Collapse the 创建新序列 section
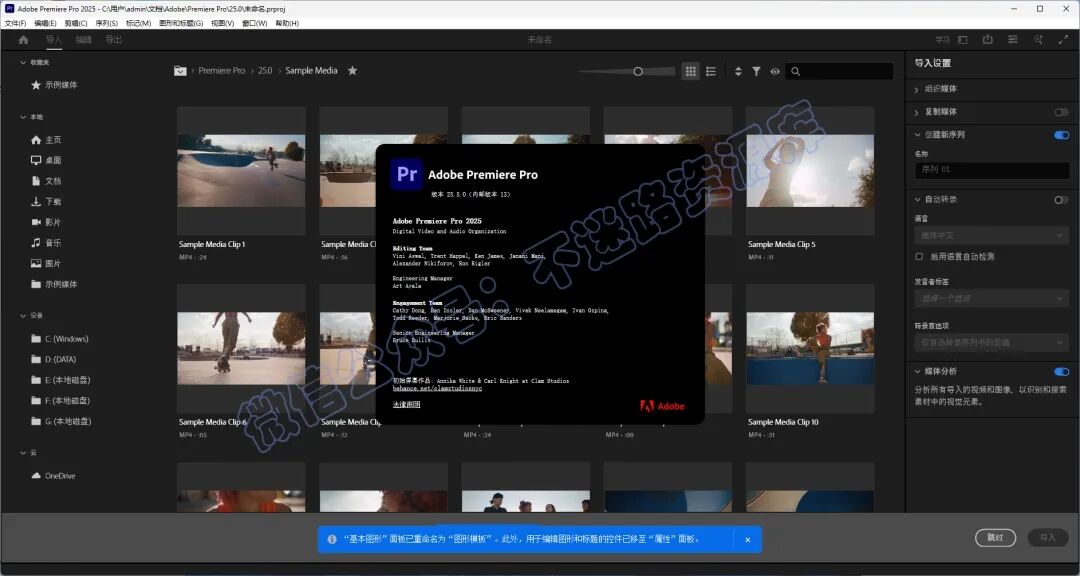This screenshot has height=576, width=1080. (x=917, y=135)
